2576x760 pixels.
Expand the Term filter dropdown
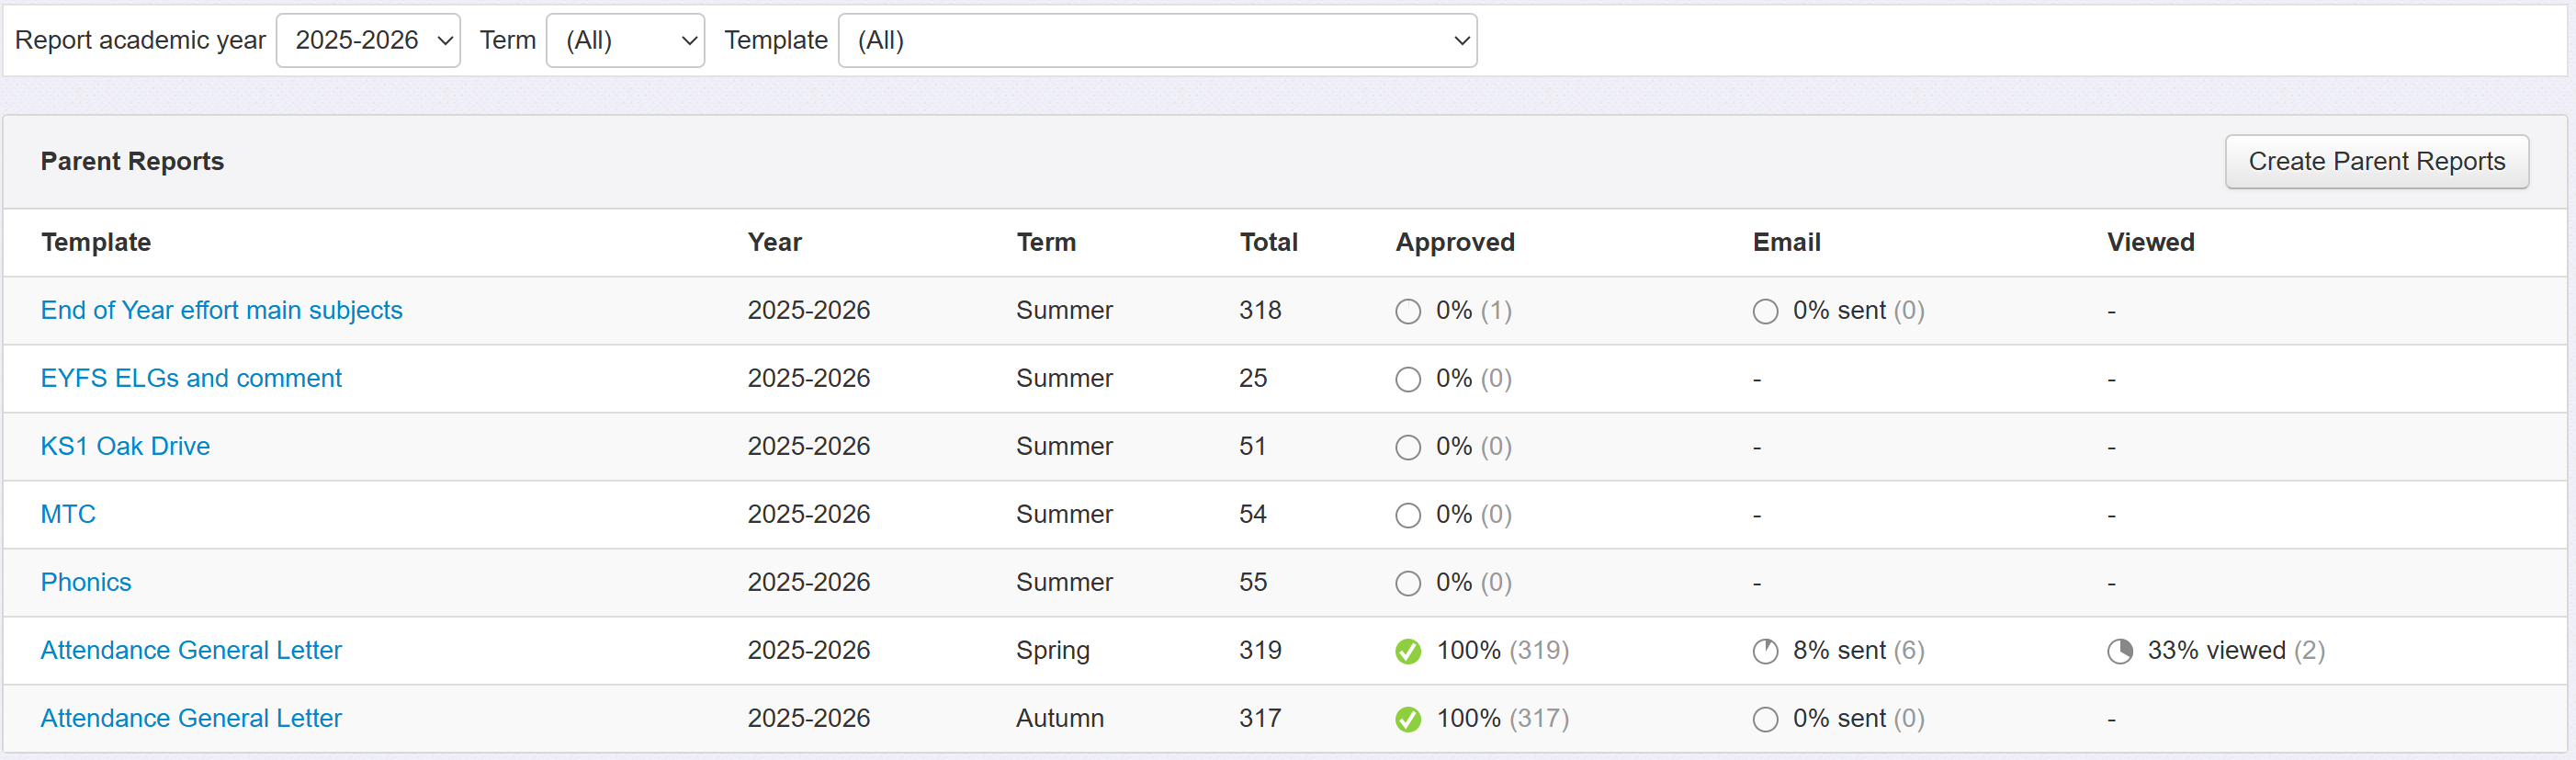(x=625, y=41)
